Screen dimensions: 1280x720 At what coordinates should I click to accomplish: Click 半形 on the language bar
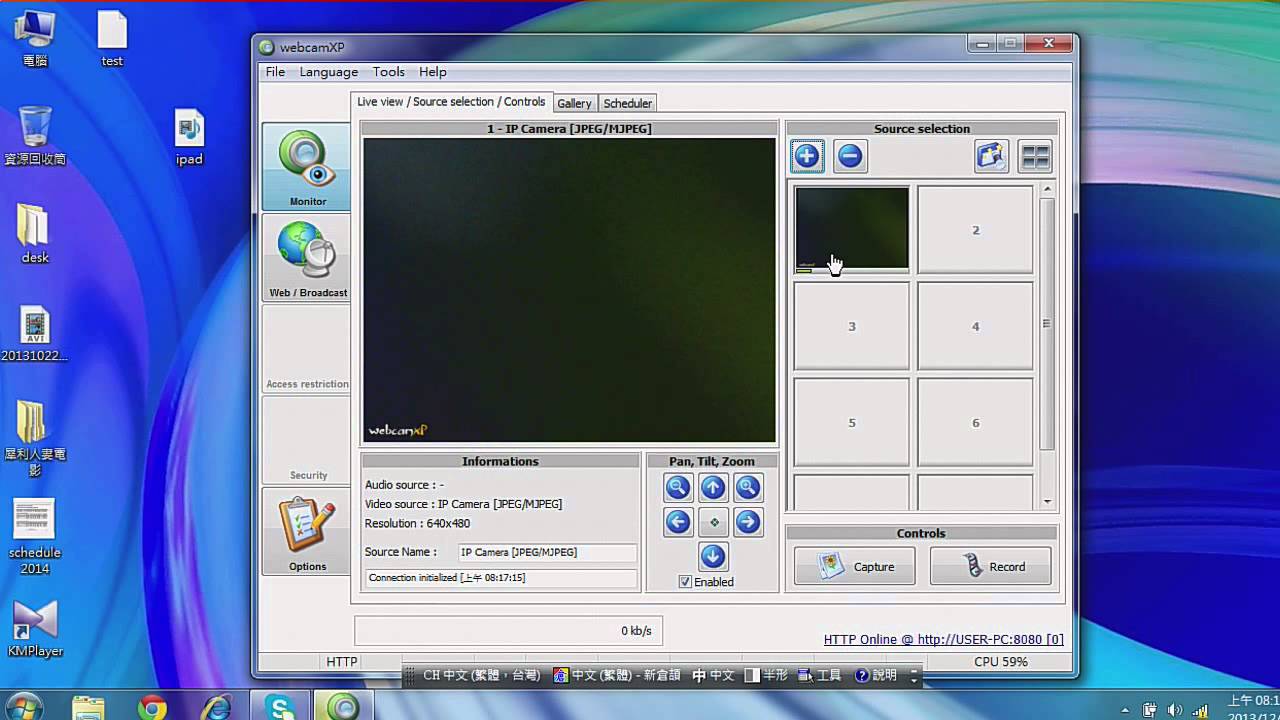(x=766, y=675)
